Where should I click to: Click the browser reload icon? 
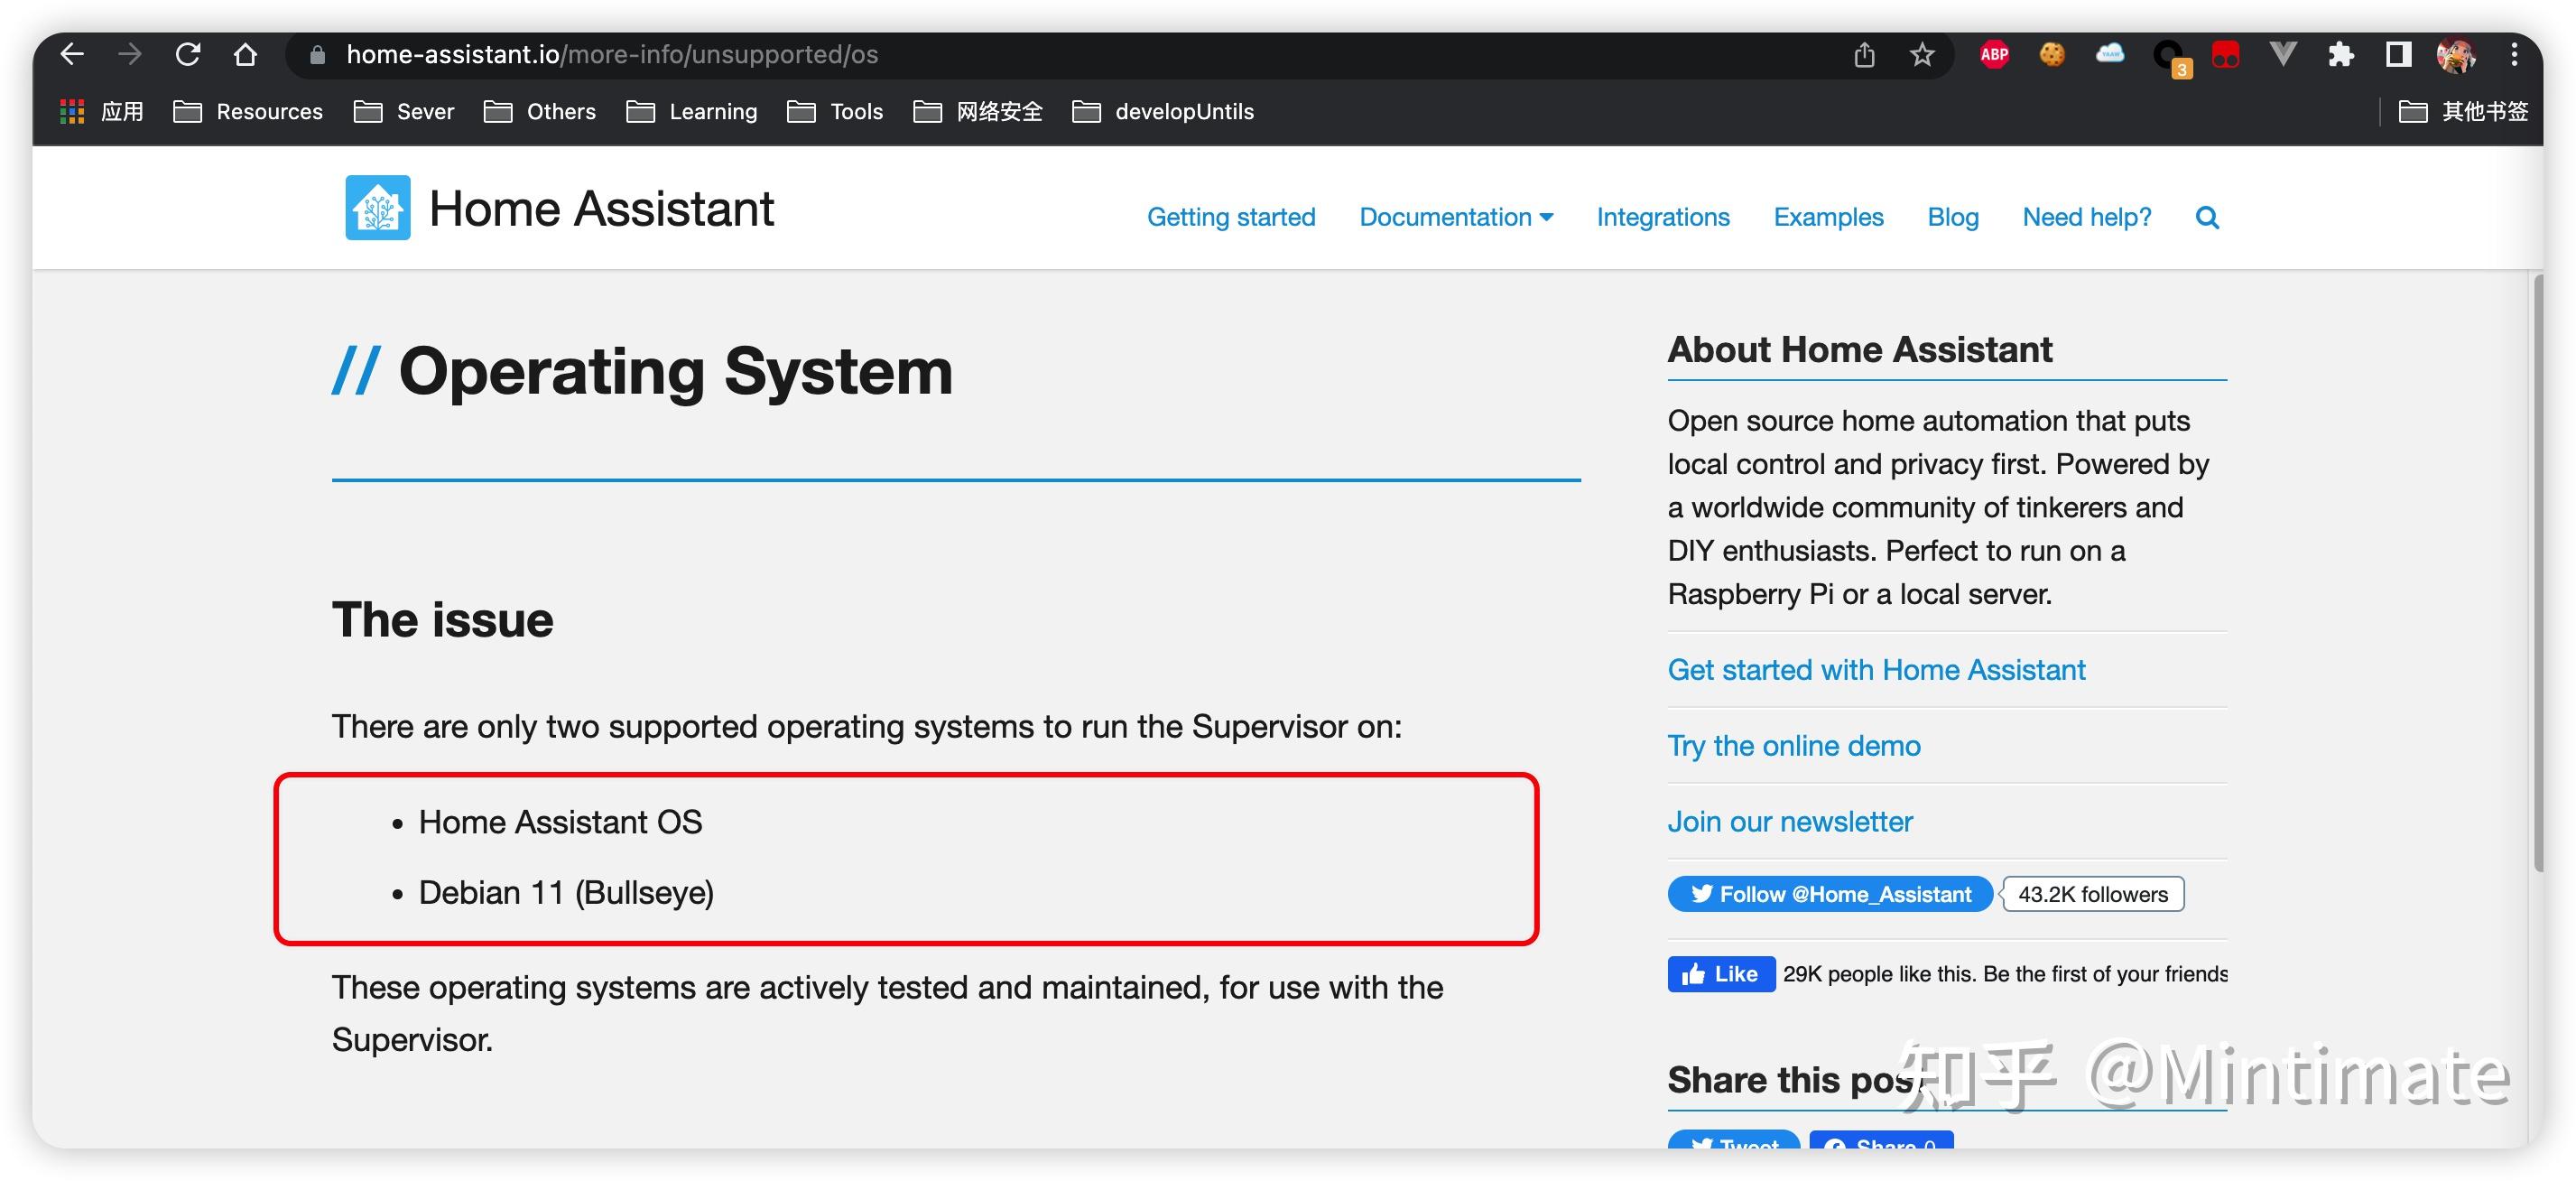(x=188, y=54)
